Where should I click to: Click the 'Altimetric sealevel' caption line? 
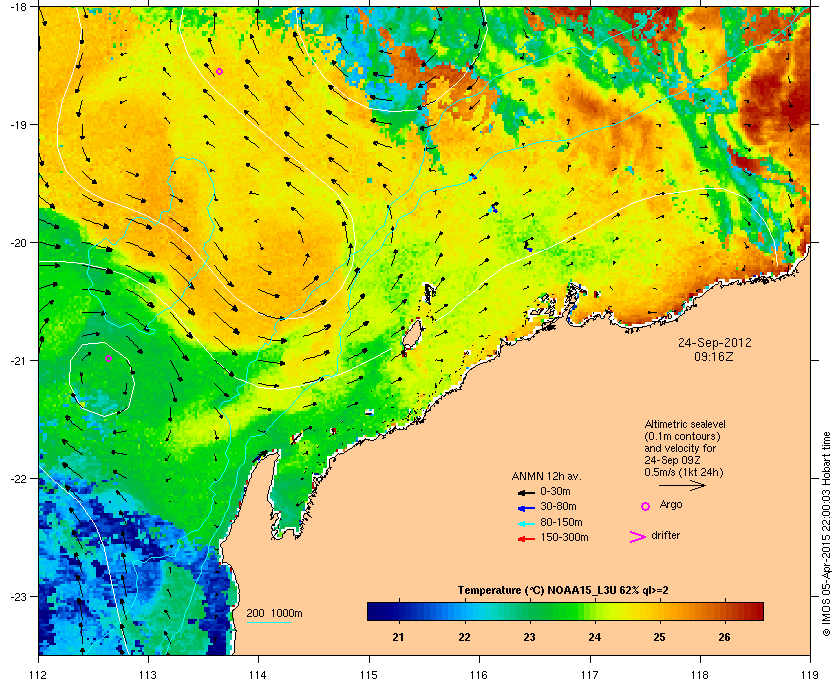click(x=685, y=424)
